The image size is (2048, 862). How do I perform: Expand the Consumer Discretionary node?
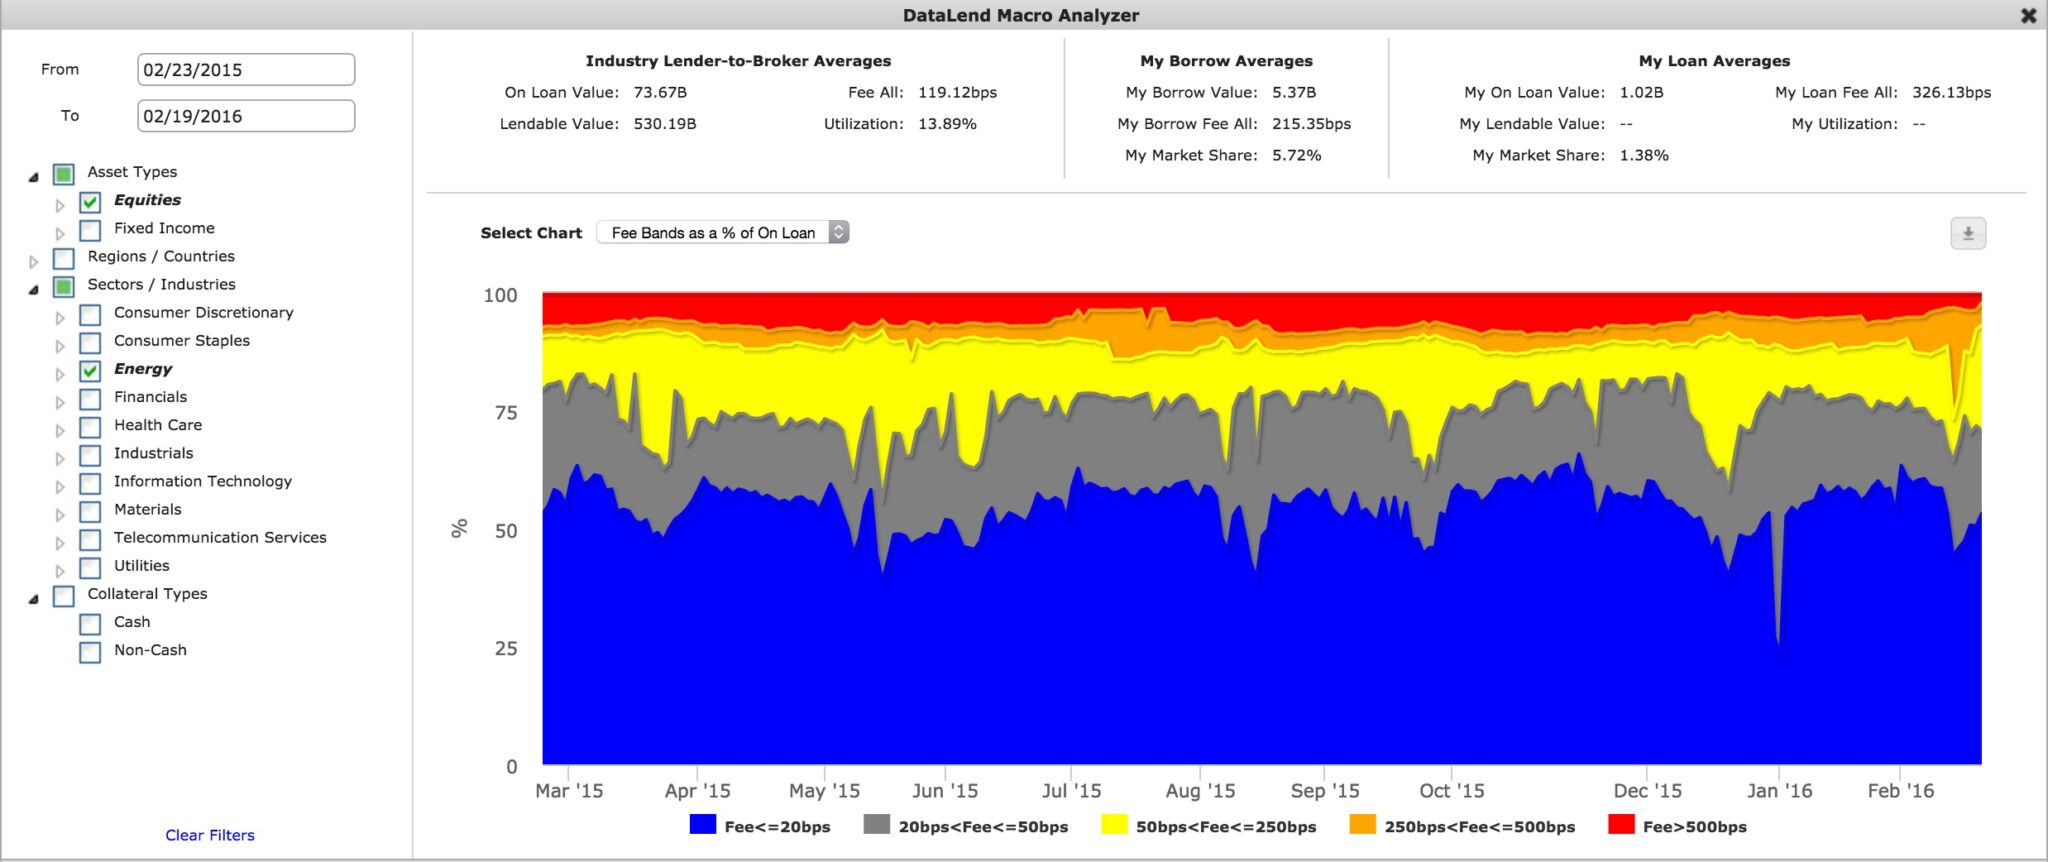(60, 318)
